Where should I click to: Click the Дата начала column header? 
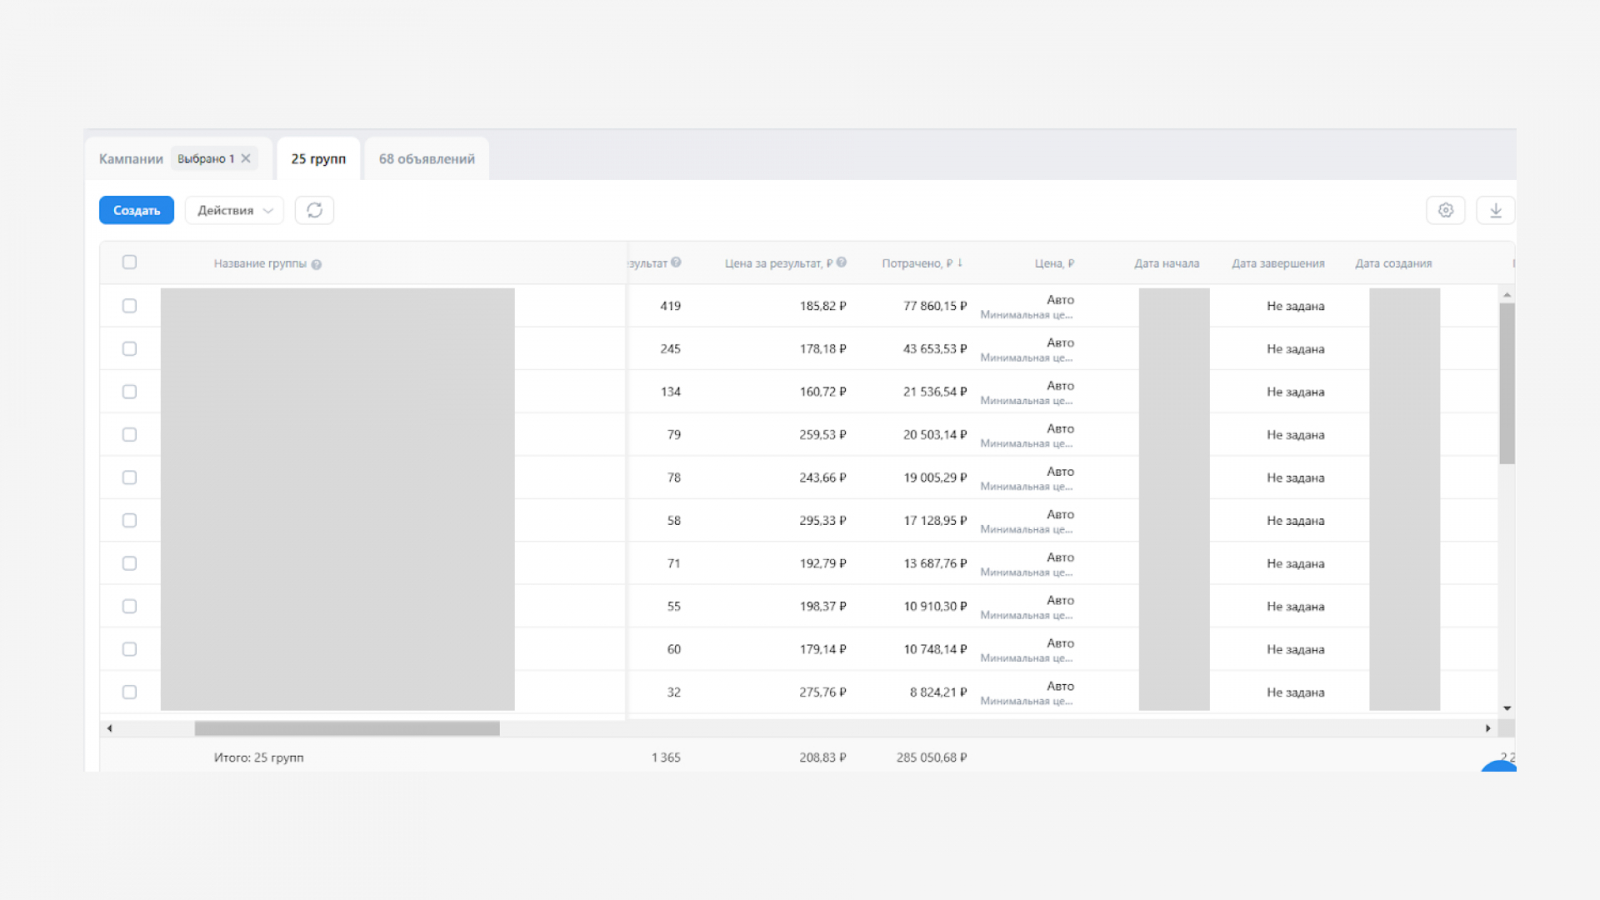[1166, 264]
